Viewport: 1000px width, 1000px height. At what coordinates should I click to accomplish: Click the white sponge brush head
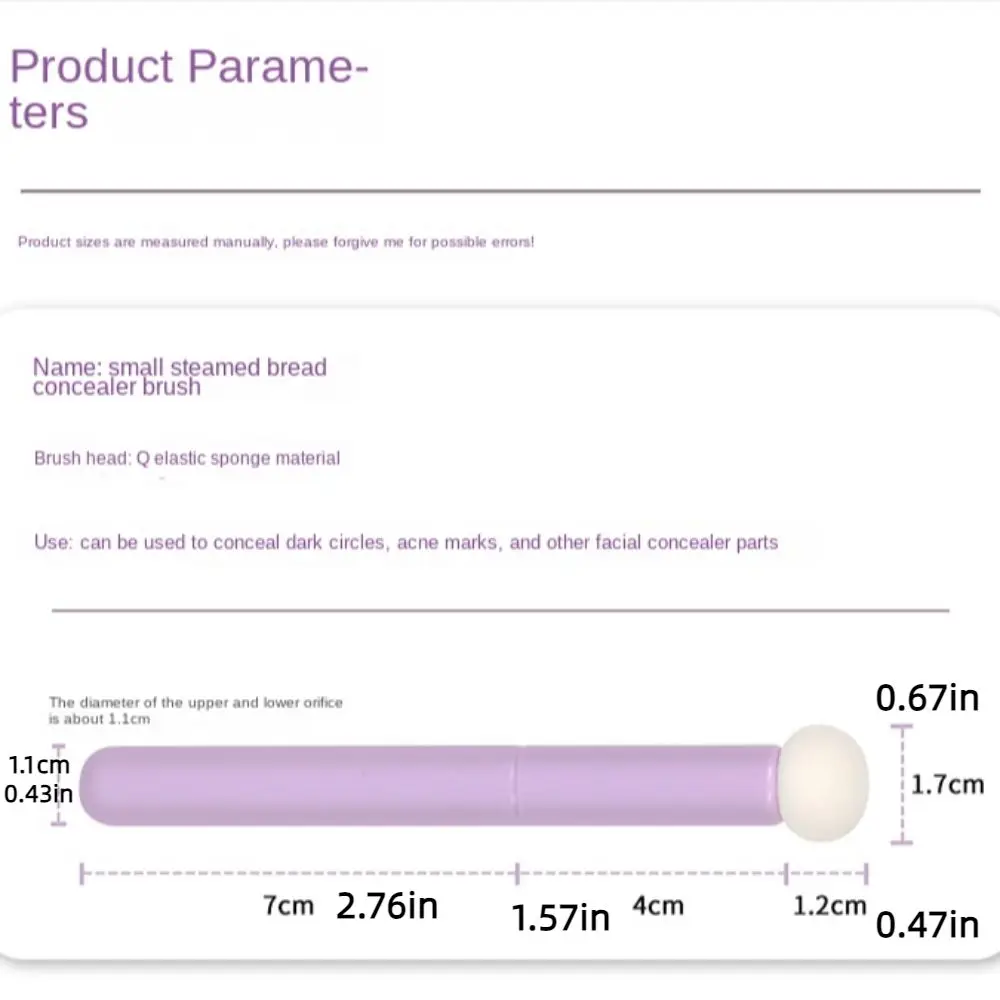click(x=823, y=783)
